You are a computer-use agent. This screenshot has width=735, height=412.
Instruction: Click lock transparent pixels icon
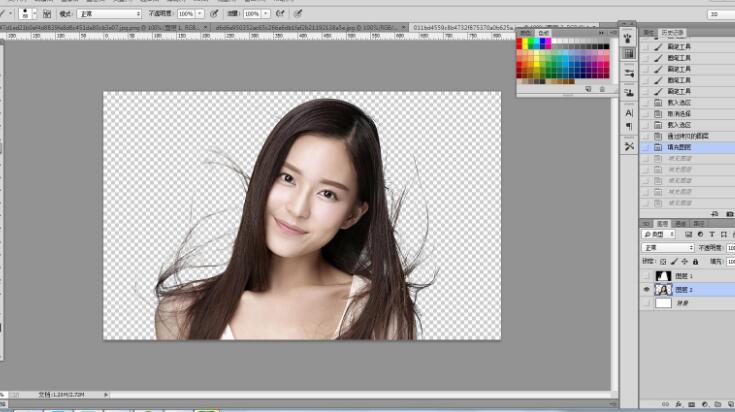[x=663, y=262]
